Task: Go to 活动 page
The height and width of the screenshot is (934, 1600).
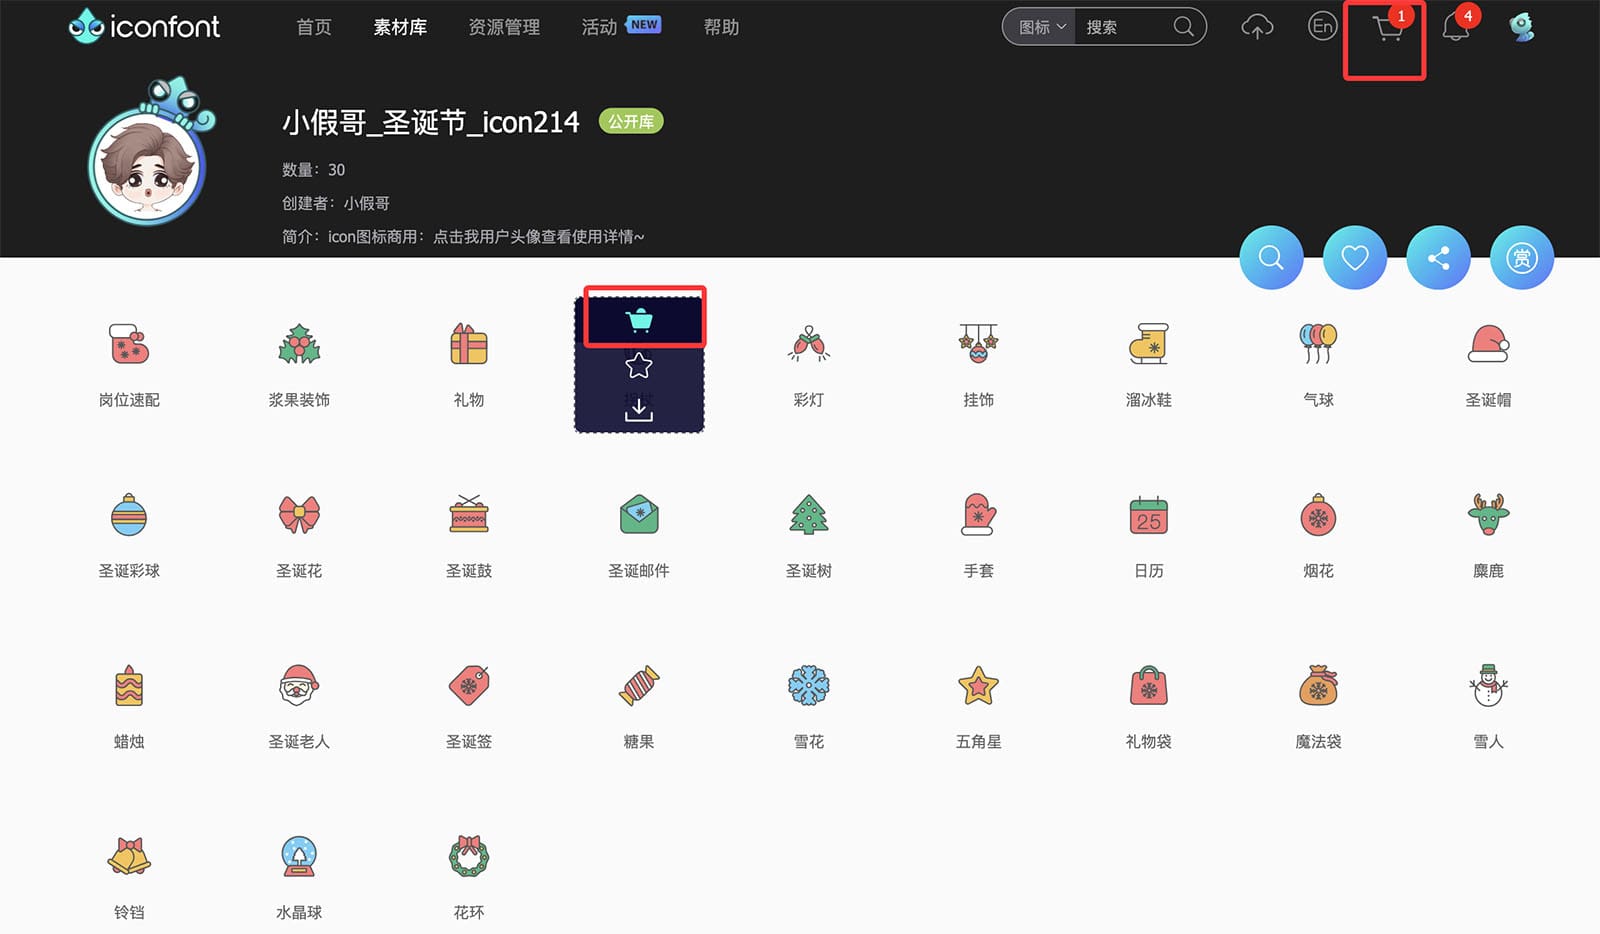Action: point(600,27)
